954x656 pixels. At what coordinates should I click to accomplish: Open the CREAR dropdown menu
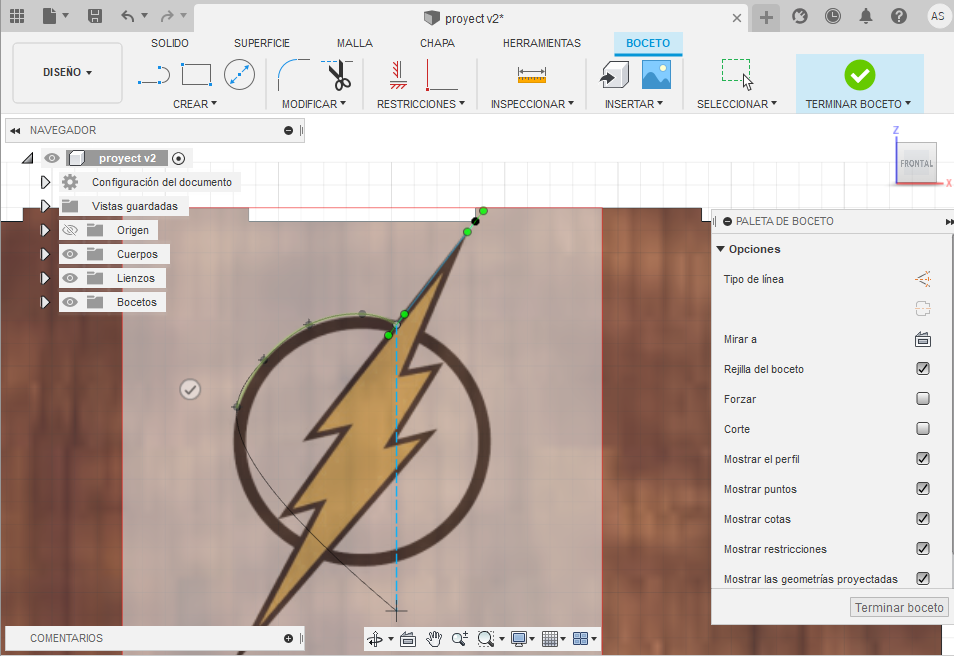tap(195, 104)
